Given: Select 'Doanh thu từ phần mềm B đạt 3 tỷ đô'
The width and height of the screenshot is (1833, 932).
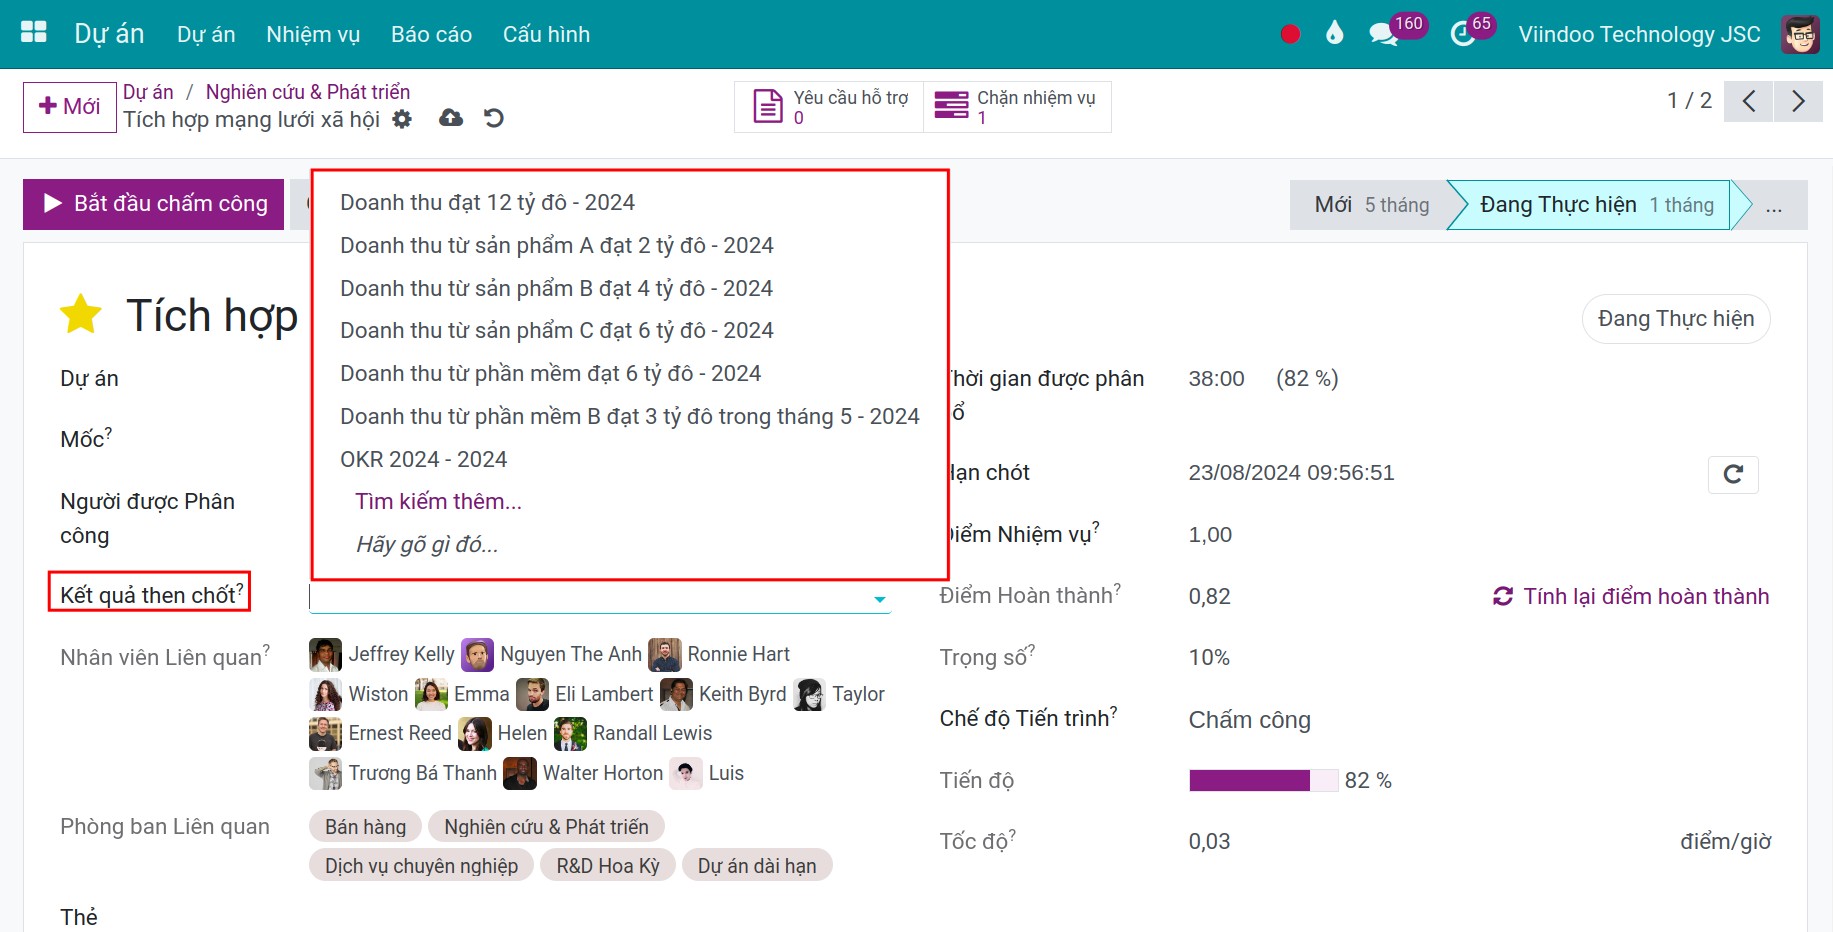Looking at the screenshot, I should pos(630,416).
